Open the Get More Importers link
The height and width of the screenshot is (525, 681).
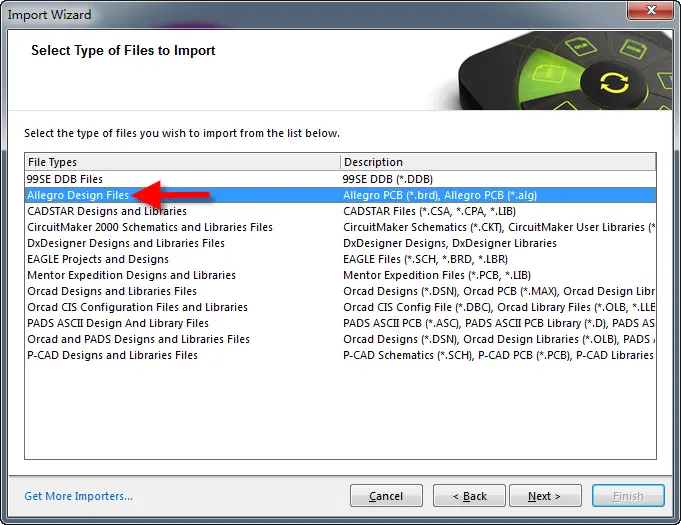pyautogui.click(x=79, y=496)
